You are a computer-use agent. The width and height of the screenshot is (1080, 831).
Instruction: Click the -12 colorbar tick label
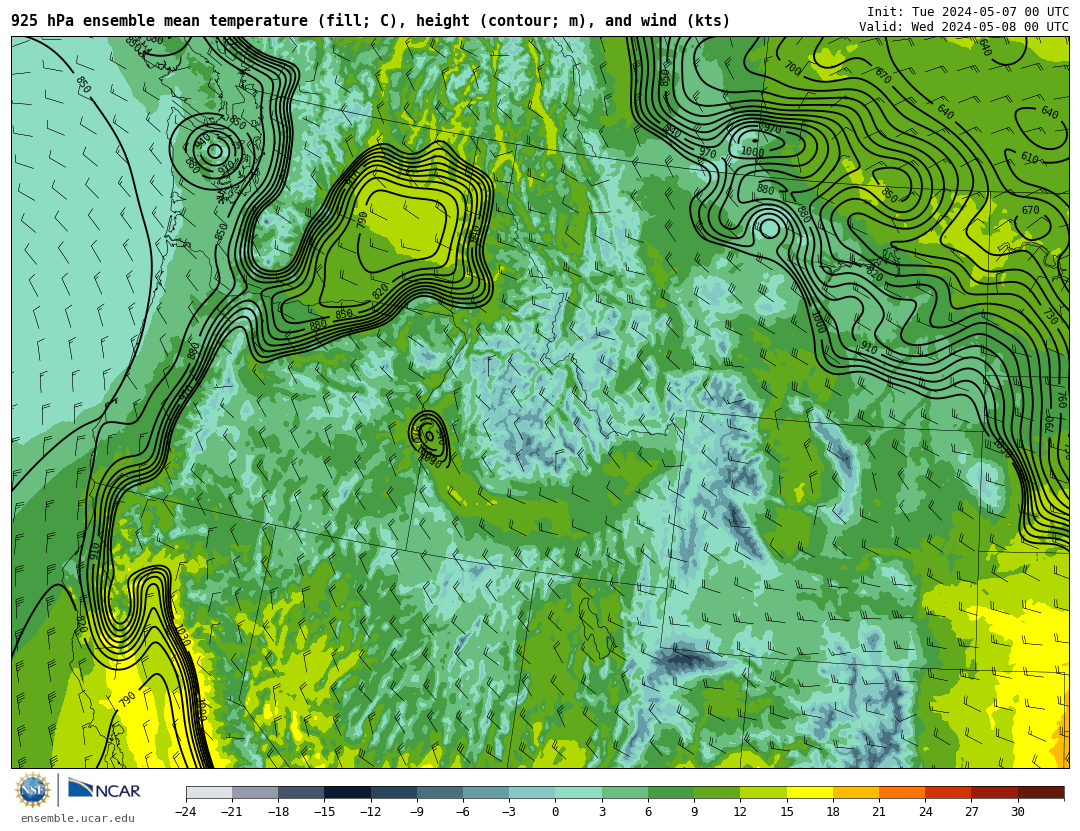click(x=370, y=812)
